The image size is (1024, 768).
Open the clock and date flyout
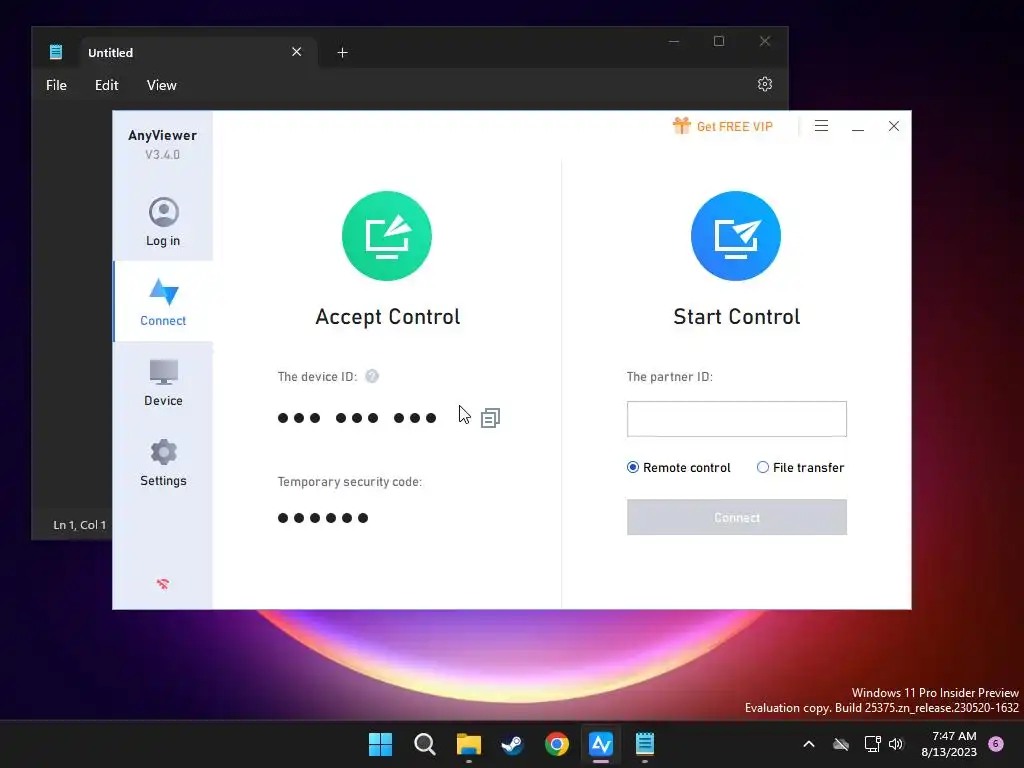pos(949,744)
